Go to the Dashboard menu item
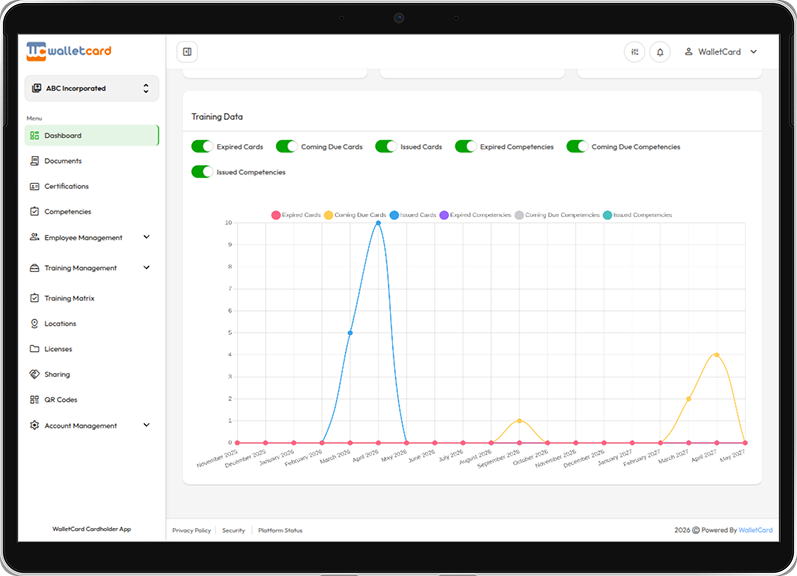The height and width of the screenshot is (576, 797). point(91,135)
